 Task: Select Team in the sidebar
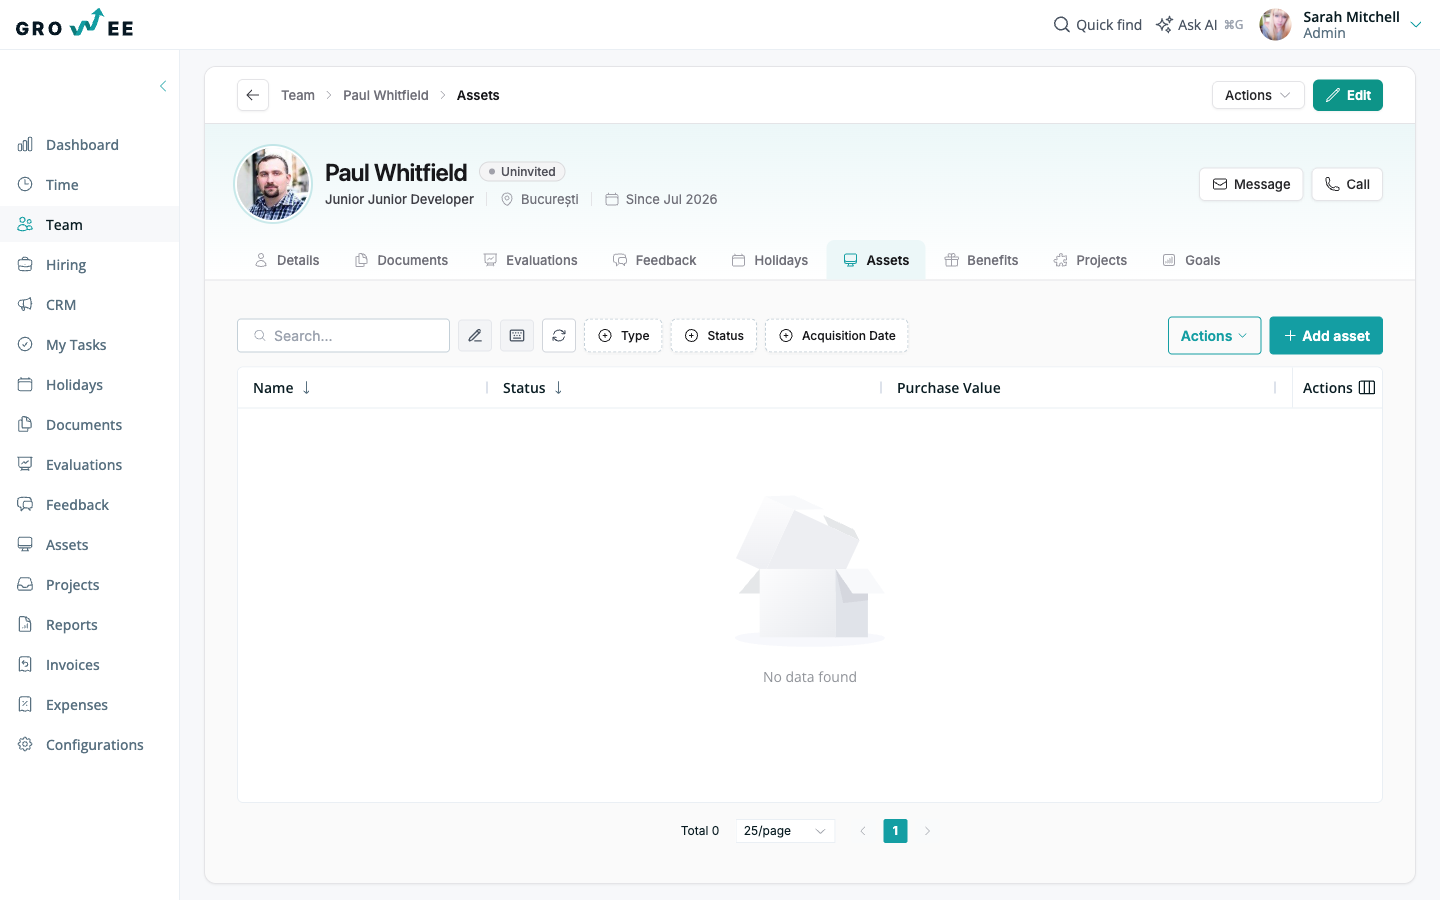coord(89,225)
